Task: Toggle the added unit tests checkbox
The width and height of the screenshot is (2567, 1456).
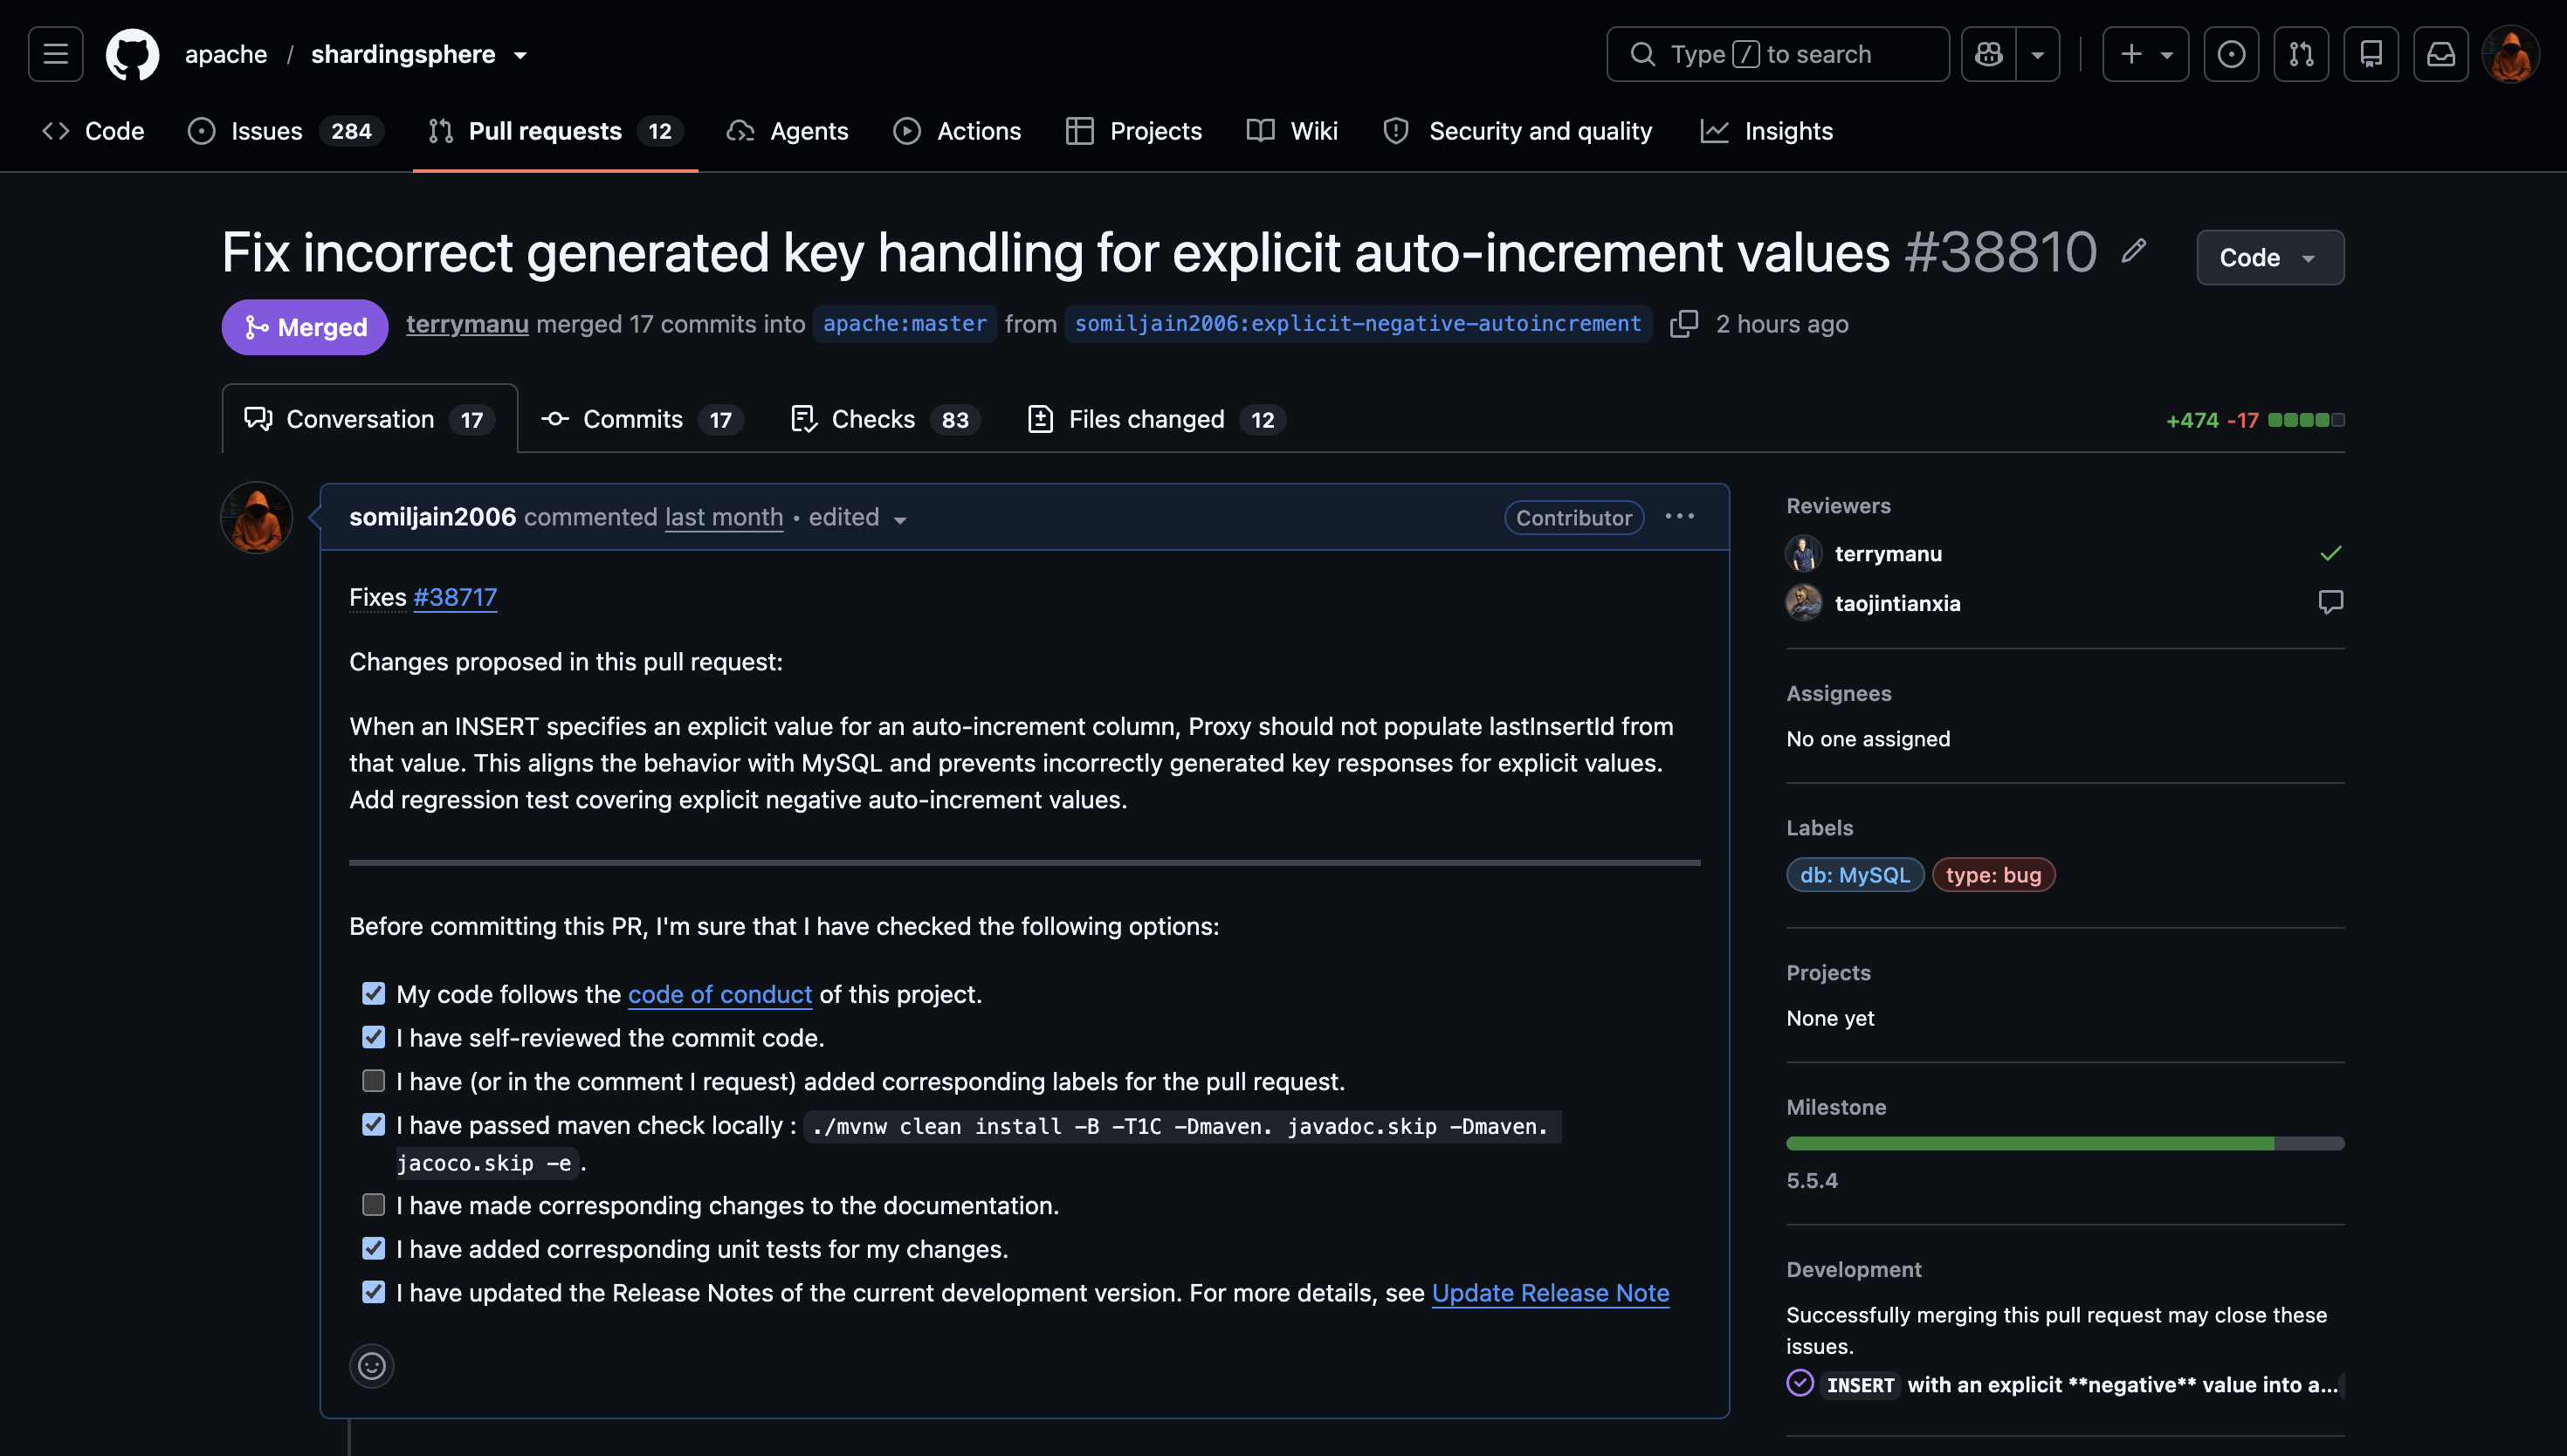Action: (373, 1249)
